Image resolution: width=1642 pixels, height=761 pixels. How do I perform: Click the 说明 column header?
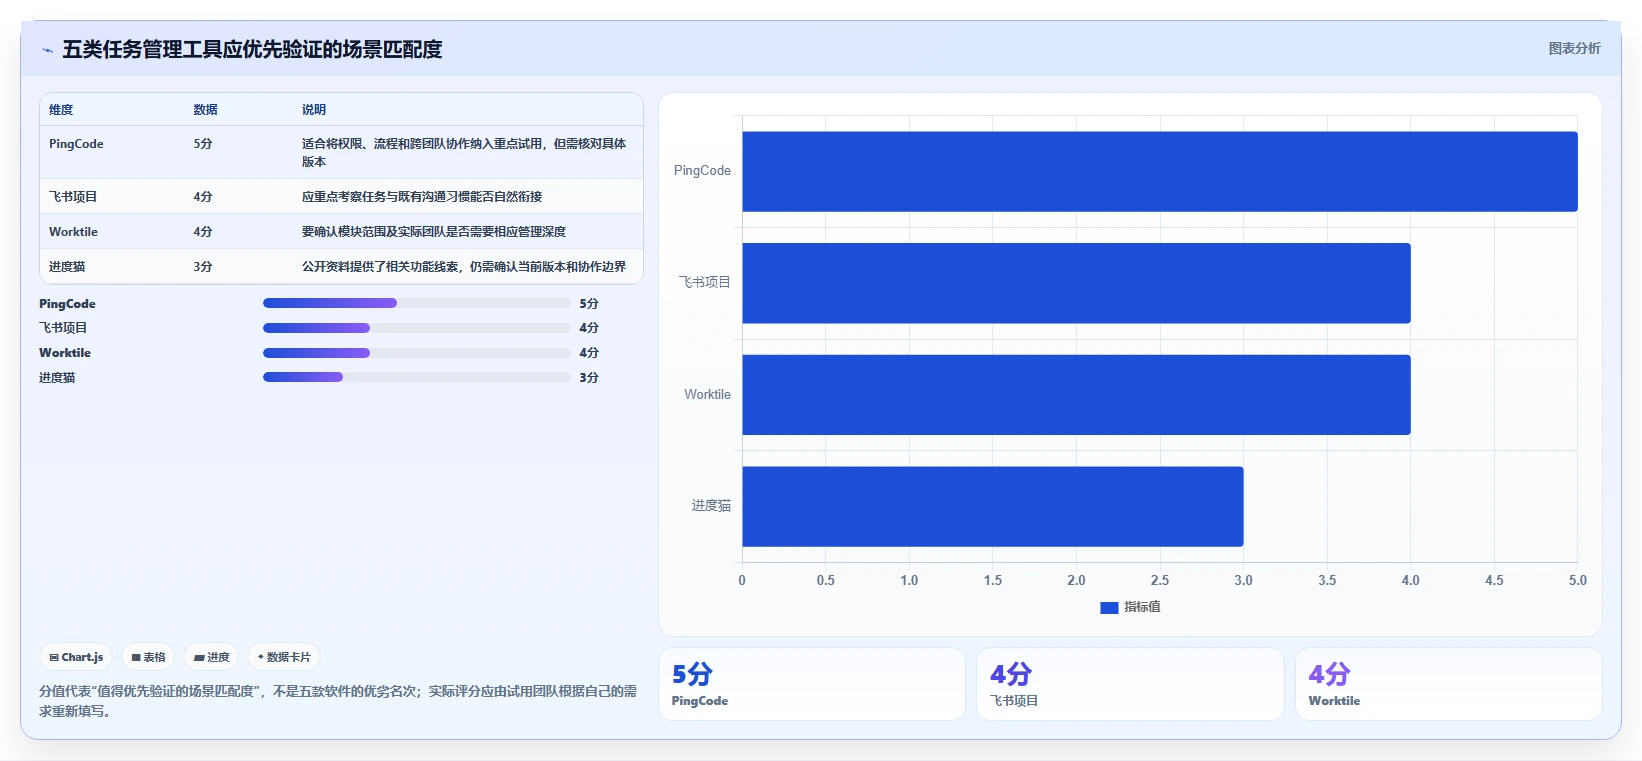[314, 110]
